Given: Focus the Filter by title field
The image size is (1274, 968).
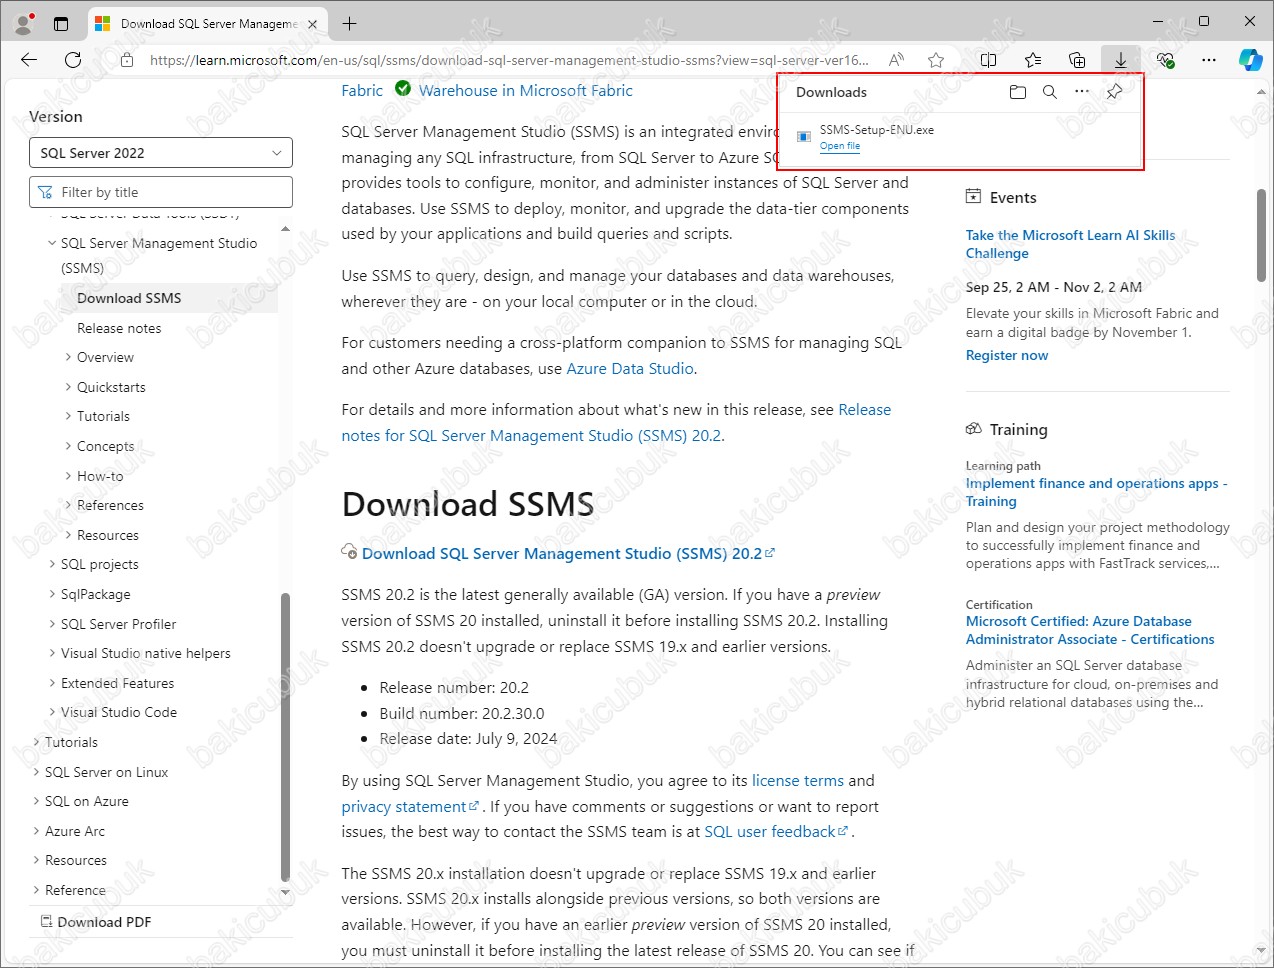Looking at the screenshot, I should pos(161,192).
